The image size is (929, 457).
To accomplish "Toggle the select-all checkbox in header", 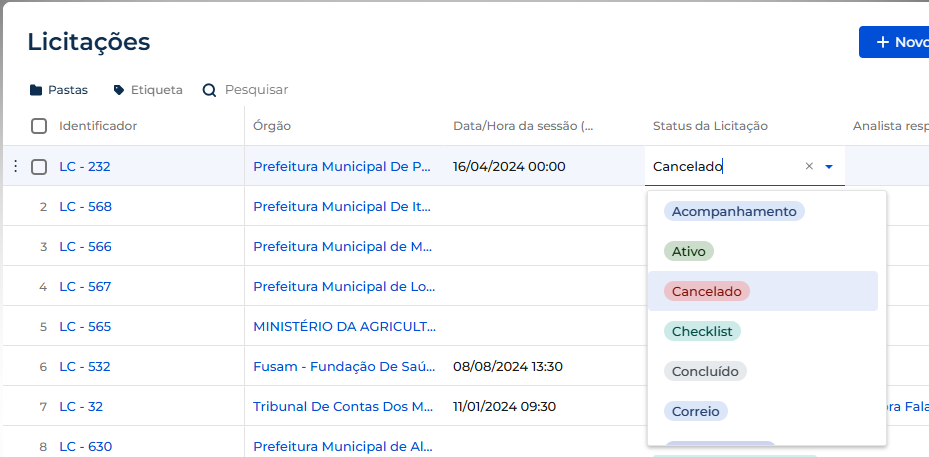I will 39,126.
